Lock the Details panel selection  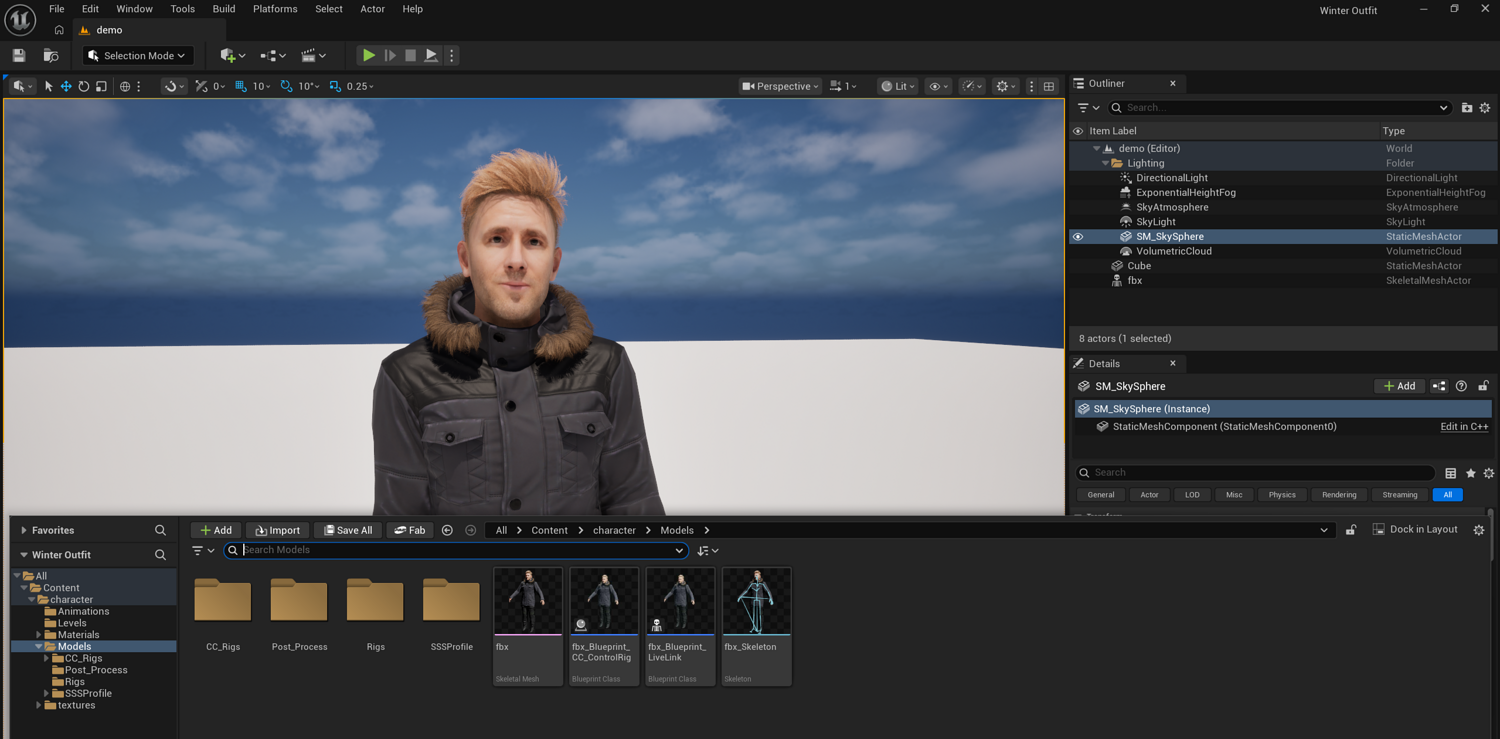(x=1483, y=386)
